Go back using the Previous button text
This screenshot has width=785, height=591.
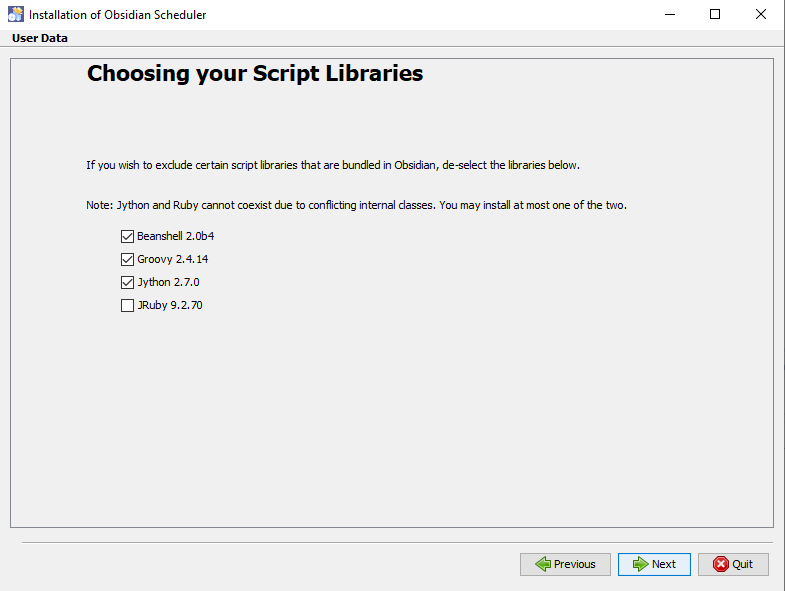tap(574, 564)
